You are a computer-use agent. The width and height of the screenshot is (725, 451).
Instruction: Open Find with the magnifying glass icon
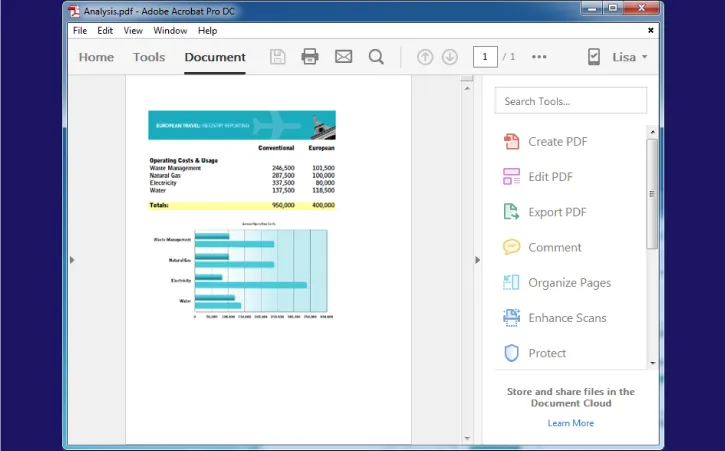pos(376,57)
